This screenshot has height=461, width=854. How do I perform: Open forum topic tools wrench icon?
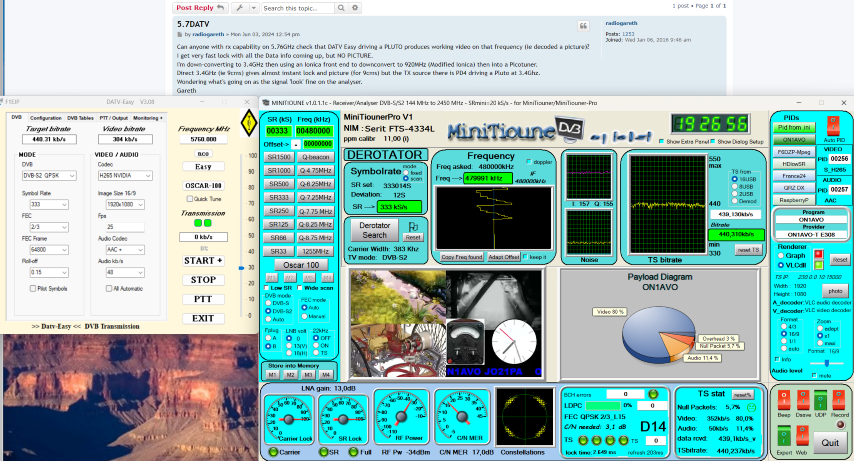click(x=240, y=8)
